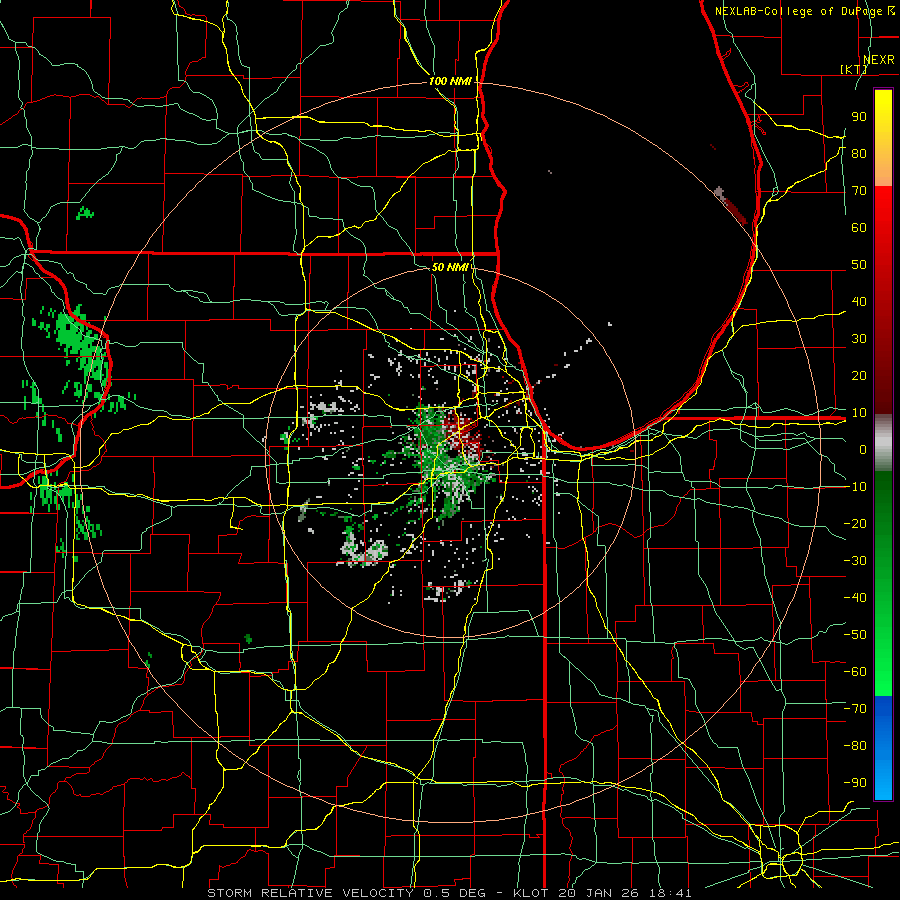This screenshot has width=900, height=900.
Task: Click the 100 NMI range ring label
Action: point(450,82)
